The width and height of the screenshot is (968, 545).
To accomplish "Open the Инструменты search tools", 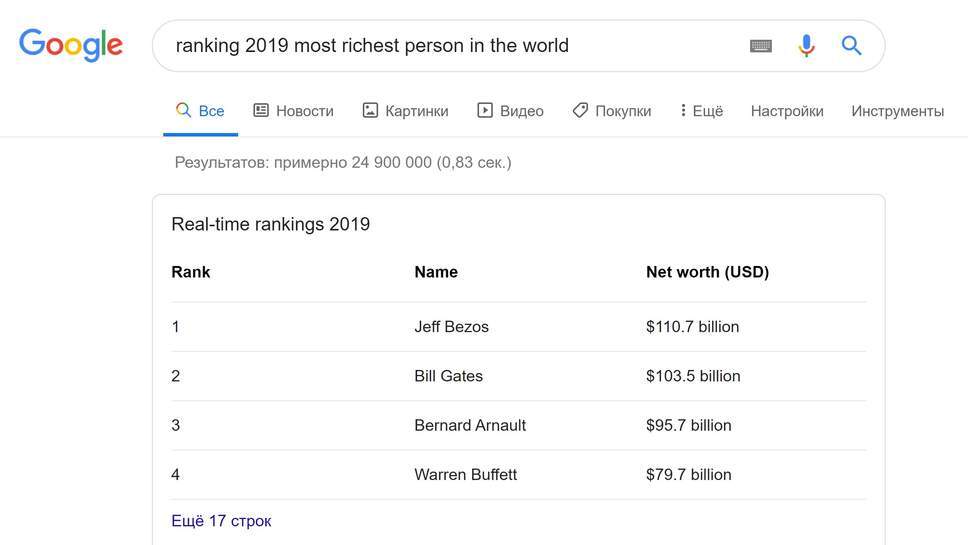I will click(x=897, y=111).
